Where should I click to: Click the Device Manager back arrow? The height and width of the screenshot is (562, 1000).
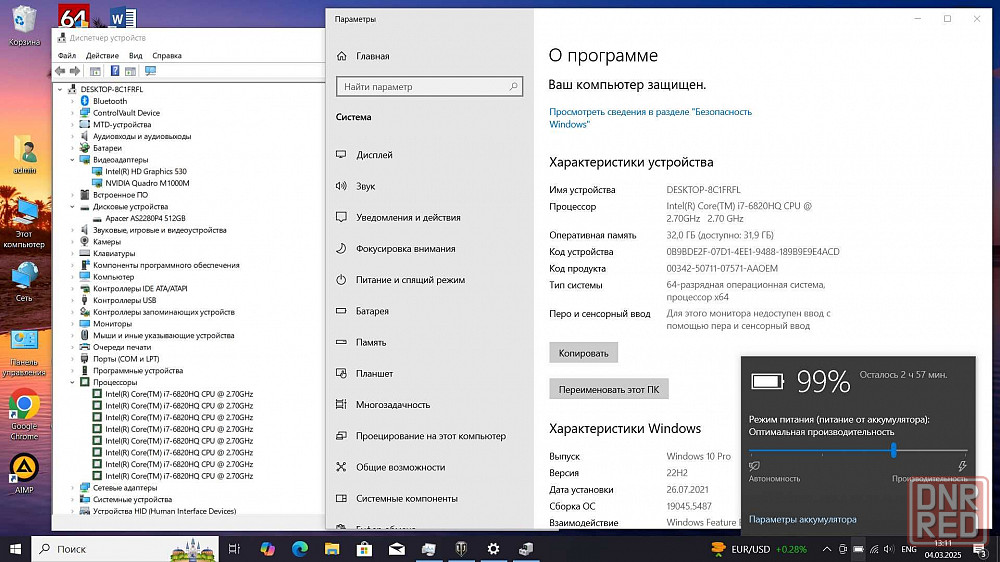60,71
